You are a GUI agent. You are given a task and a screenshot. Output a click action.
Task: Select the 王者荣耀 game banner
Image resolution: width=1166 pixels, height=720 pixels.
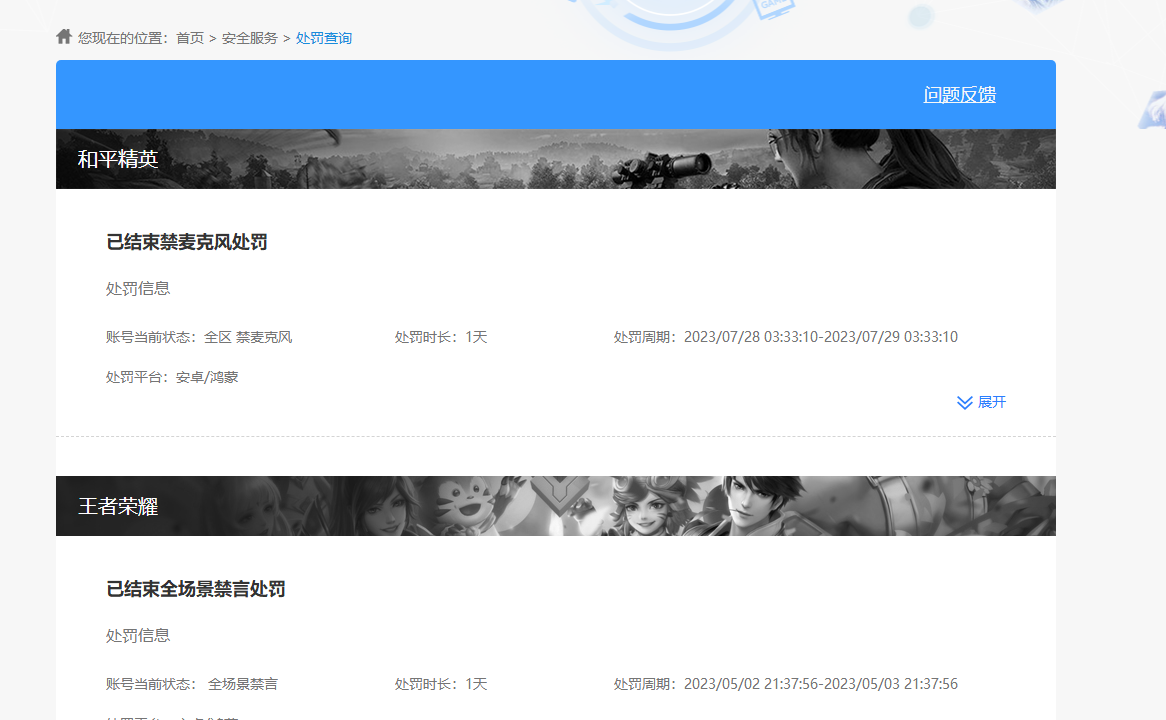556,506
